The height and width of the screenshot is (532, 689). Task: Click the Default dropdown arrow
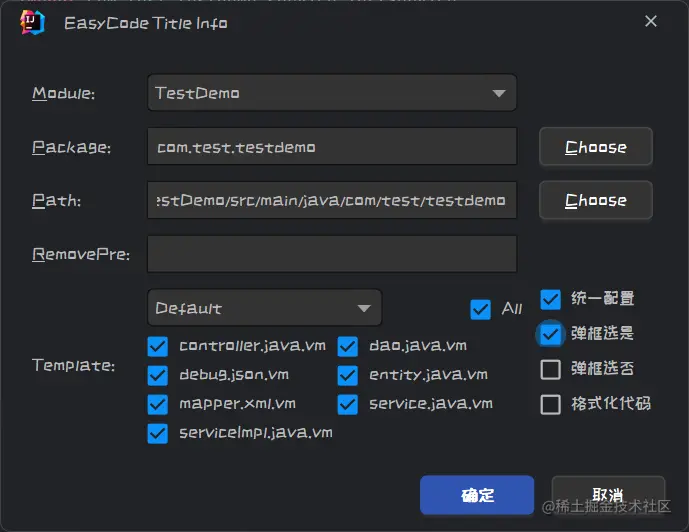coord(364,308)
